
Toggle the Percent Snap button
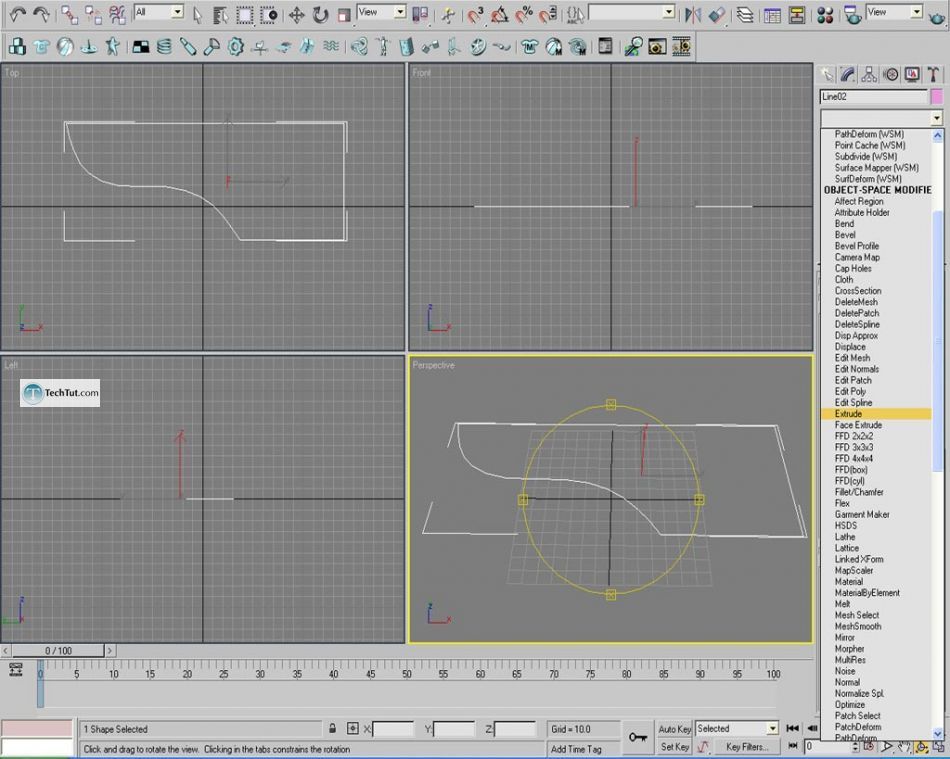(523, 15)
